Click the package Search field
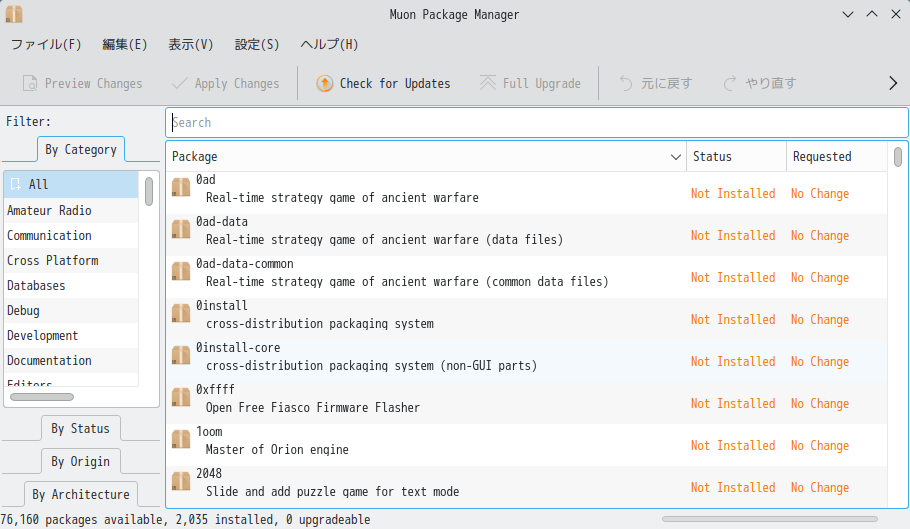The height and width of the screenshot is (529, 910). 537,122
